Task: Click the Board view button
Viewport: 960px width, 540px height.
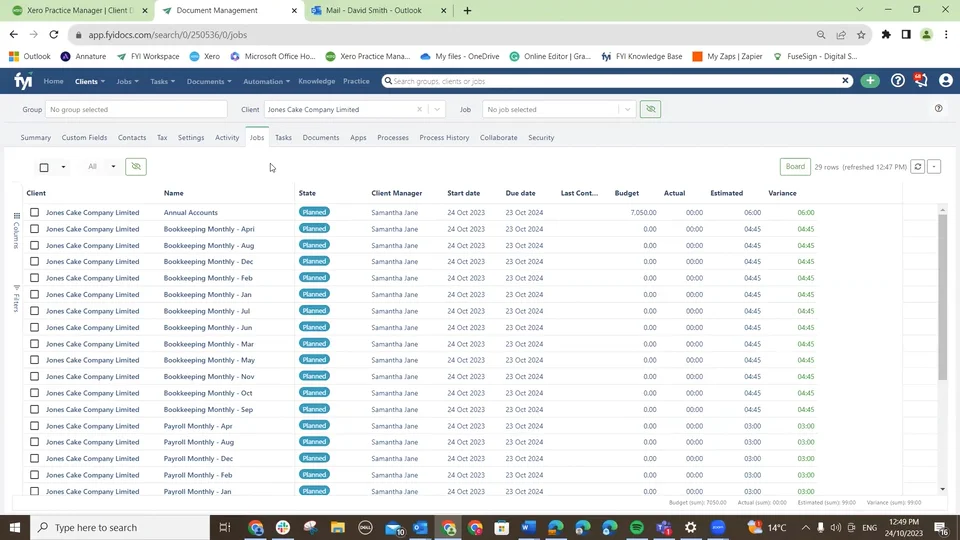Action: point(795,167)
